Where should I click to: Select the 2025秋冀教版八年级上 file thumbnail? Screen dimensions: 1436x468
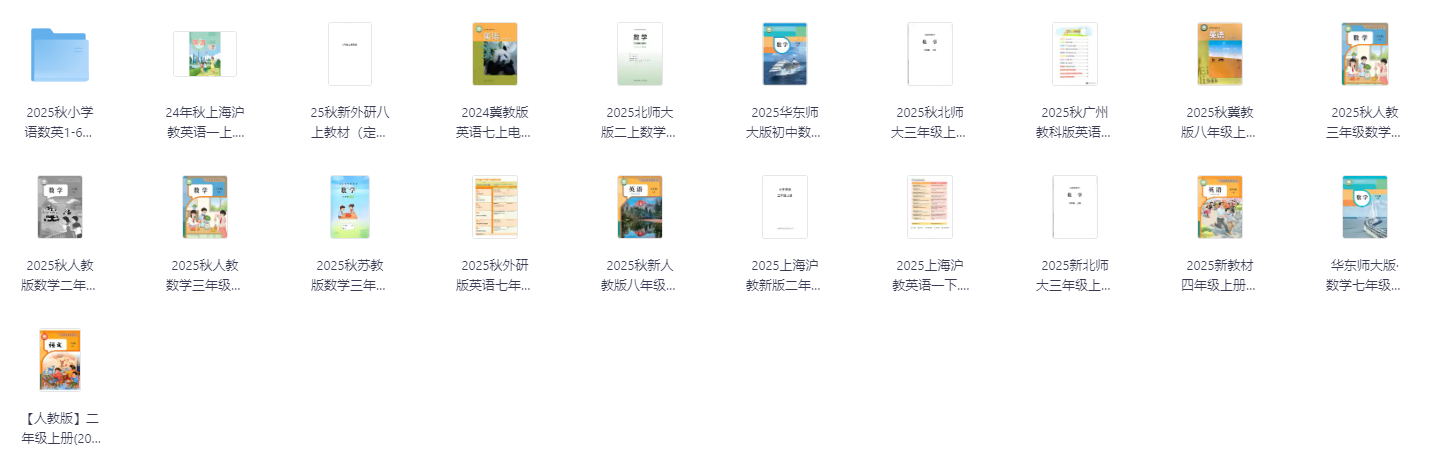pyautogui.click(x=1220, y=54)
